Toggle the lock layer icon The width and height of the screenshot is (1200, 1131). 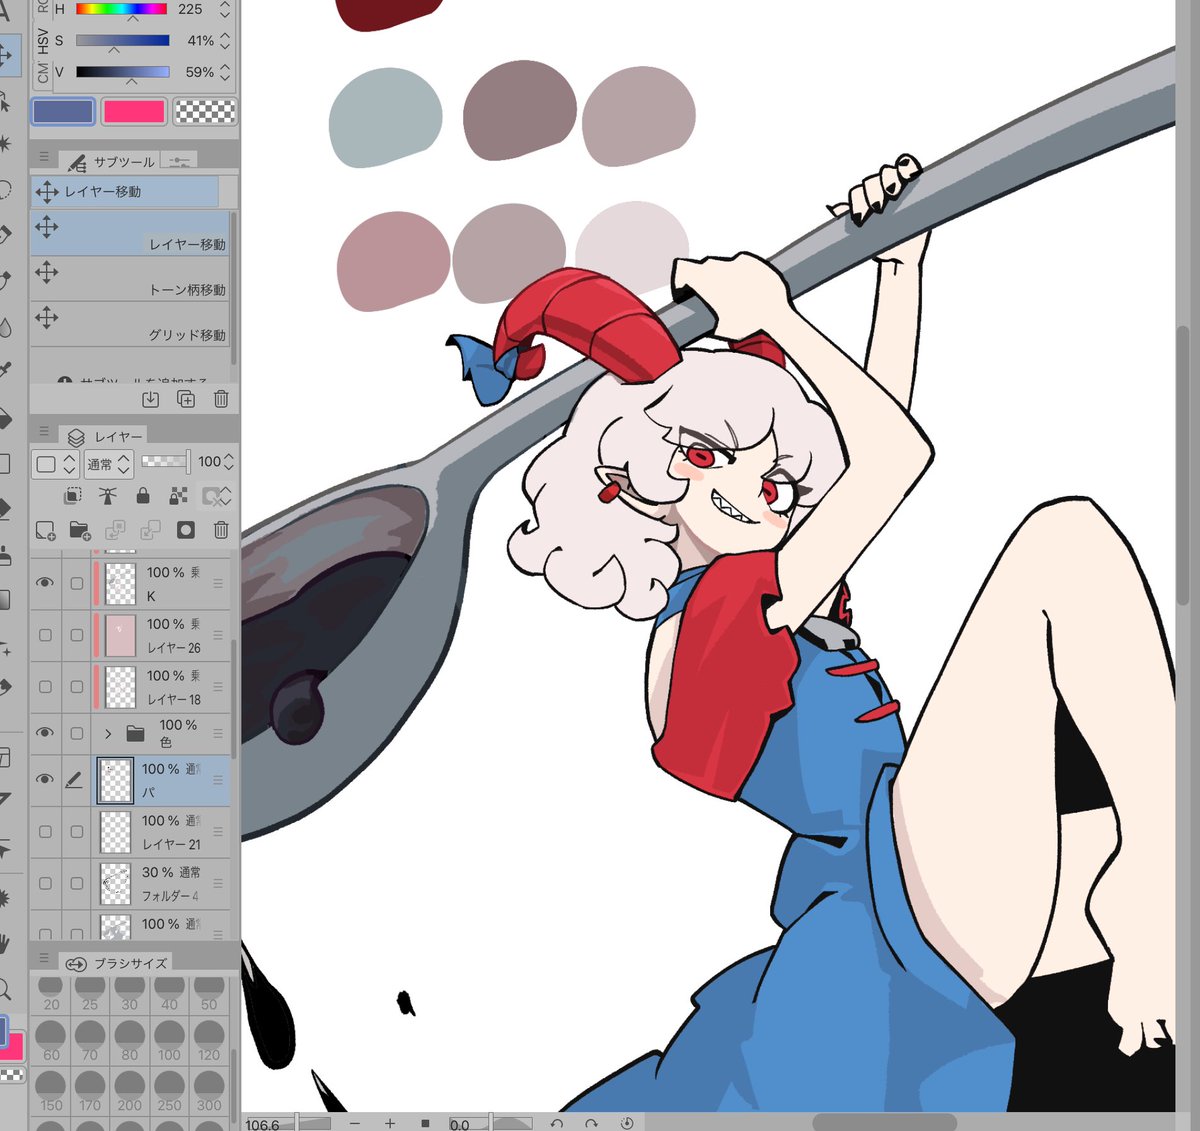[x=143, y=496]
